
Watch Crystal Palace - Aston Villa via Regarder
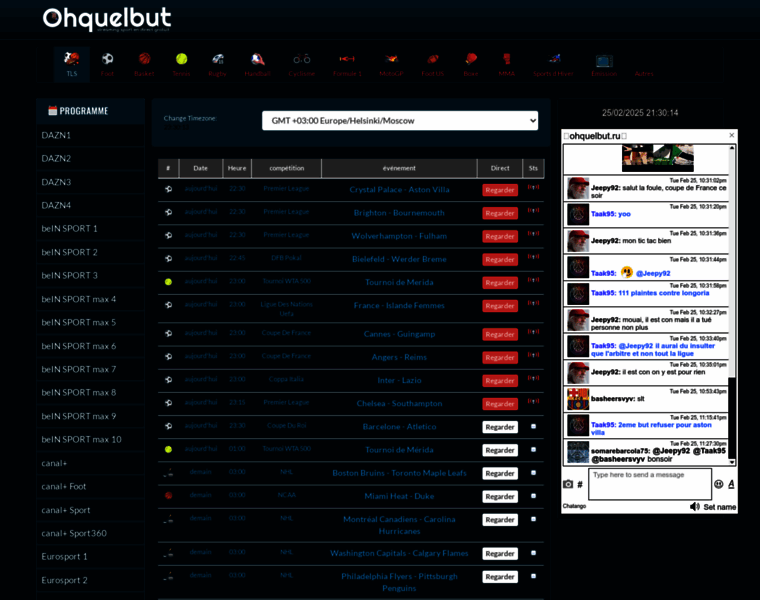tap(500, 190)
